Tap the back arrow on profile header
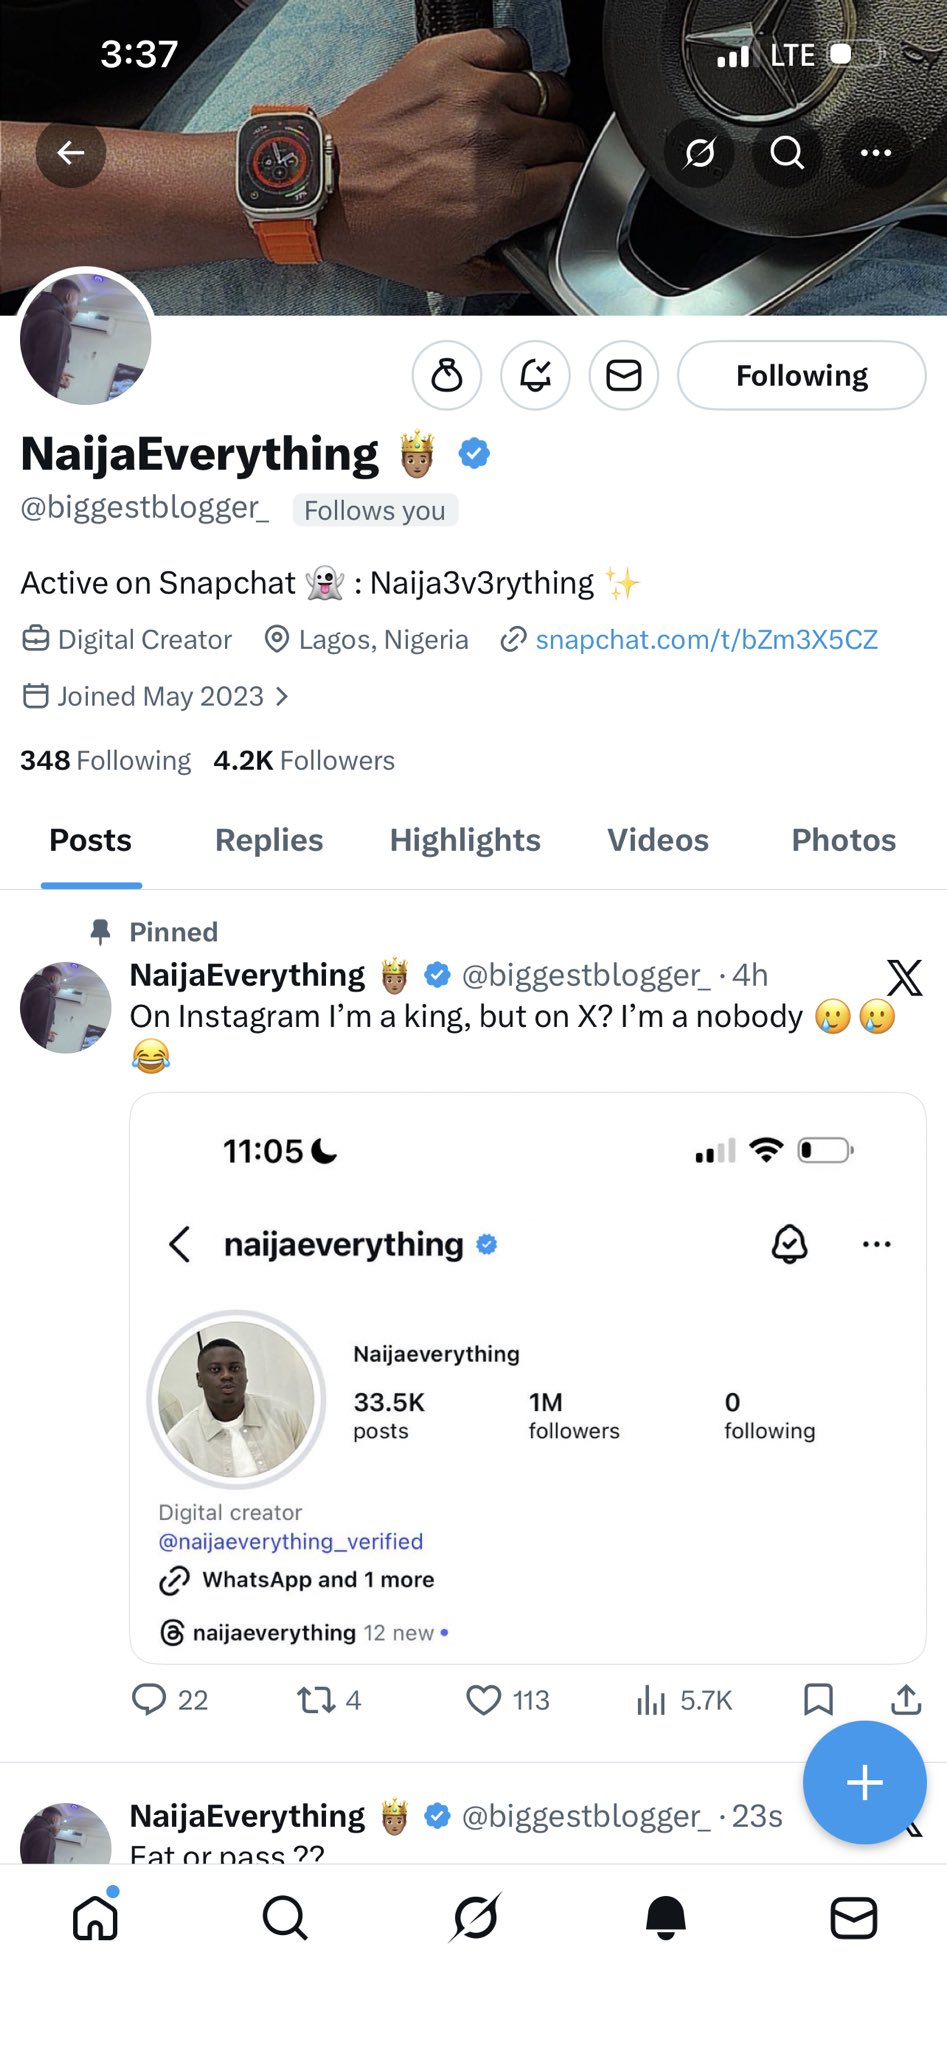Screen dimensions: 947x2048 (71, 153)
